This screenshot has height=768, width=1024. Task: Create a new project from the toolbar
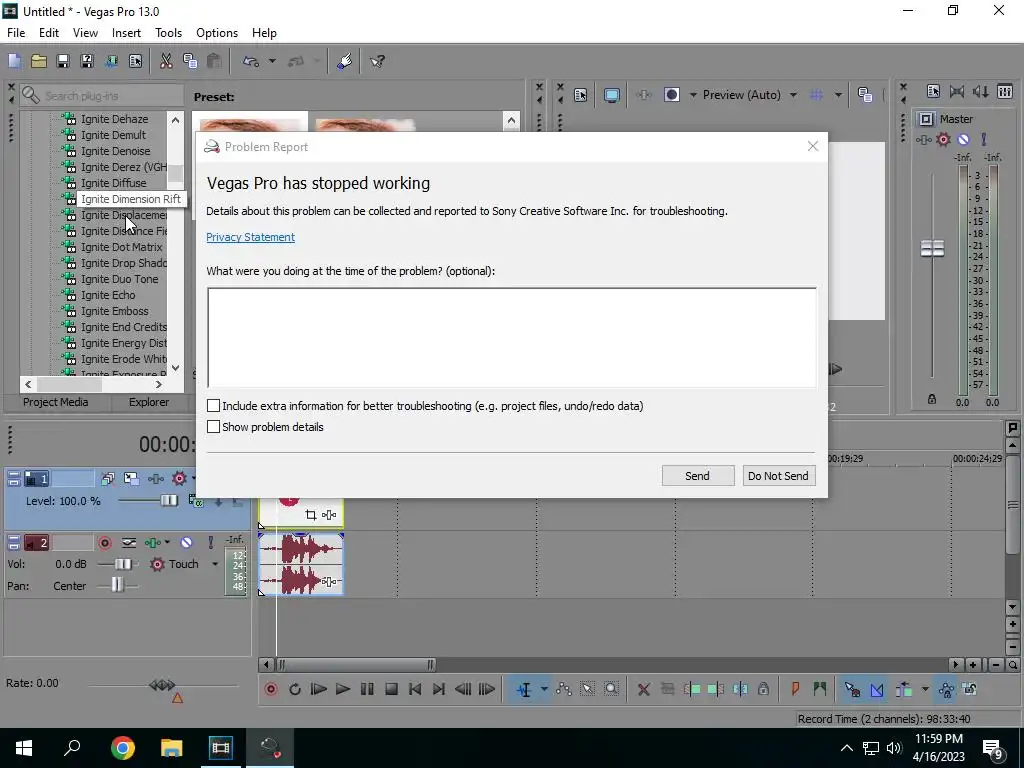point(14,61)
